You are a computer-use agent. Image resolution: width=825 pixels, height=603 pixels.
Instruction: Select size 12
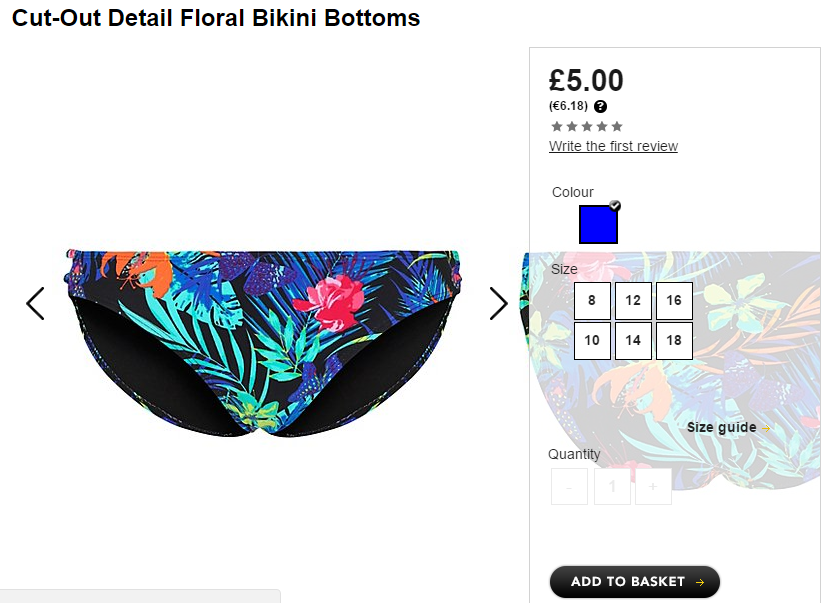(633, 300)
